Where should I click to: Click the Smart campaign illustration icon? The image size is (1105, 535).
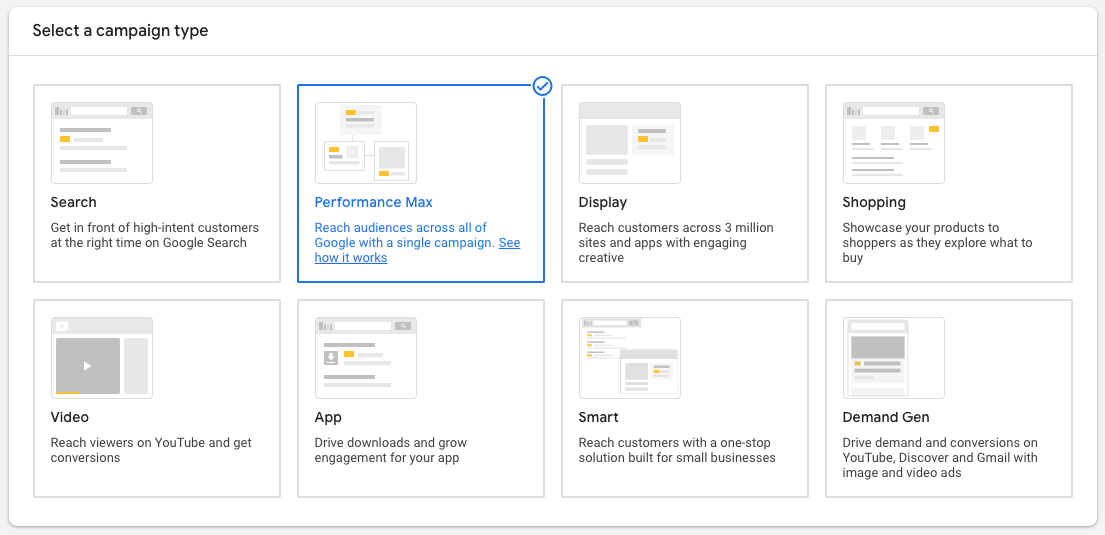coord(629,358)
